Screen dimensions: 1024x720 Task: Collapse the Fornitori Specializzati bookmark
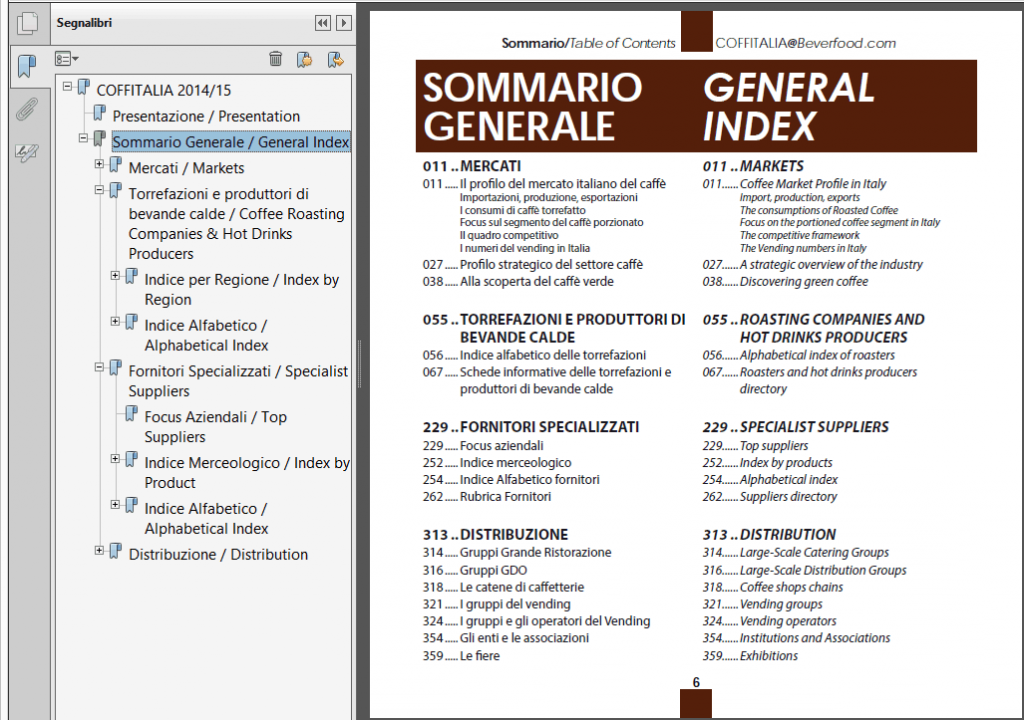pos(98,368)
